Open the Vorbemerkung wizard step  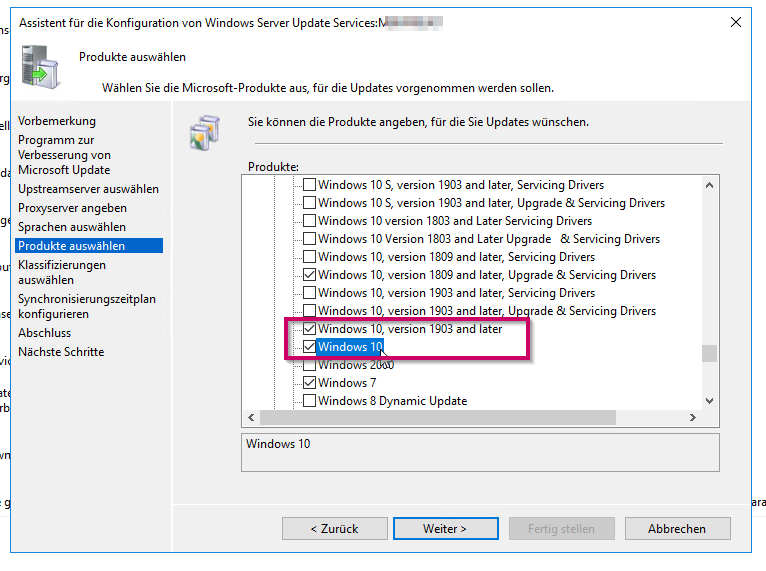[57, 121]
